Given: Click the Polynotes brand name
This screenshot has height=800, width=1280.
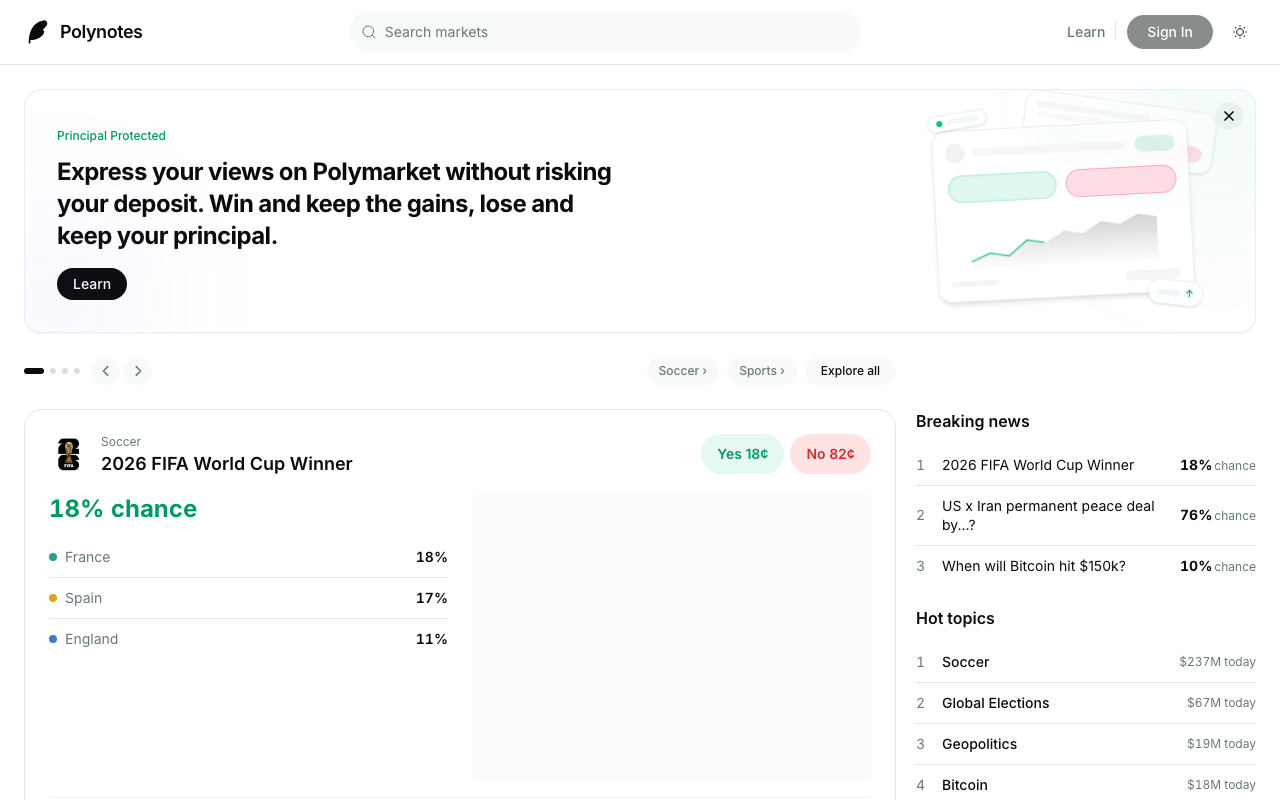Looking at the screenshot, I should (101, 32).
